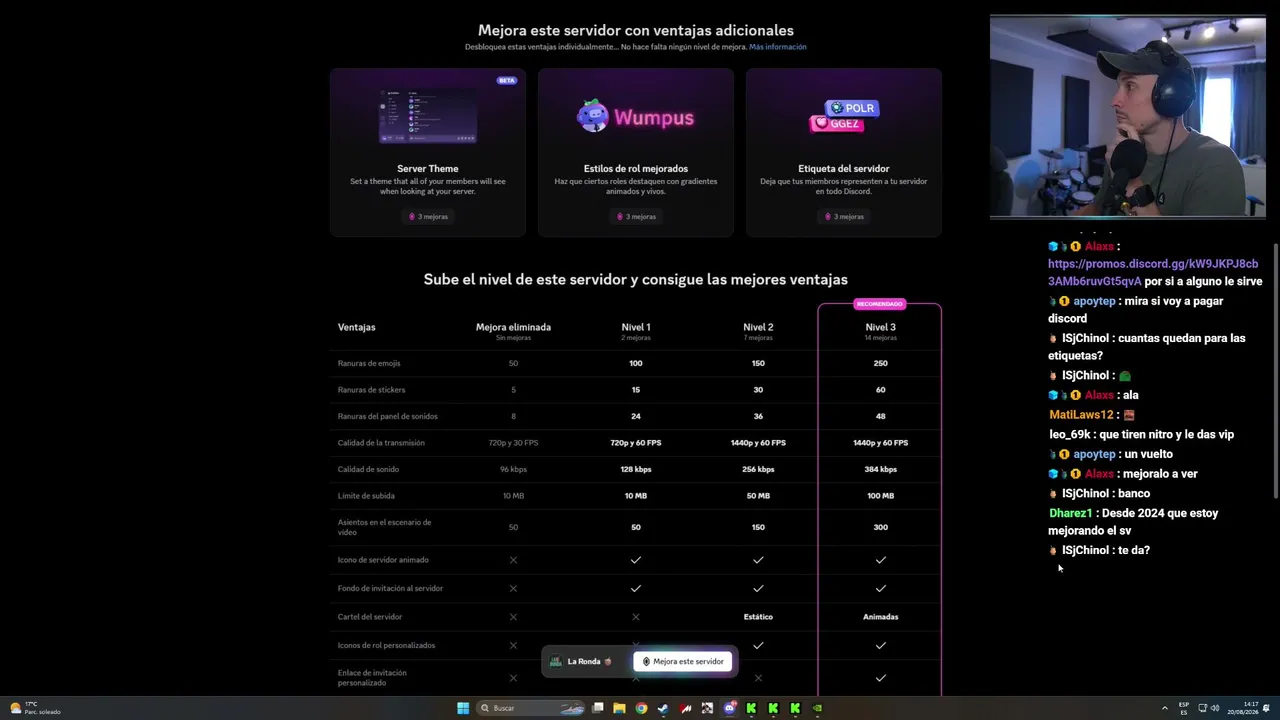1280x720 pixels.
Task: Open the promos.discord.gg link in chat
Action: click(1153, 272)
